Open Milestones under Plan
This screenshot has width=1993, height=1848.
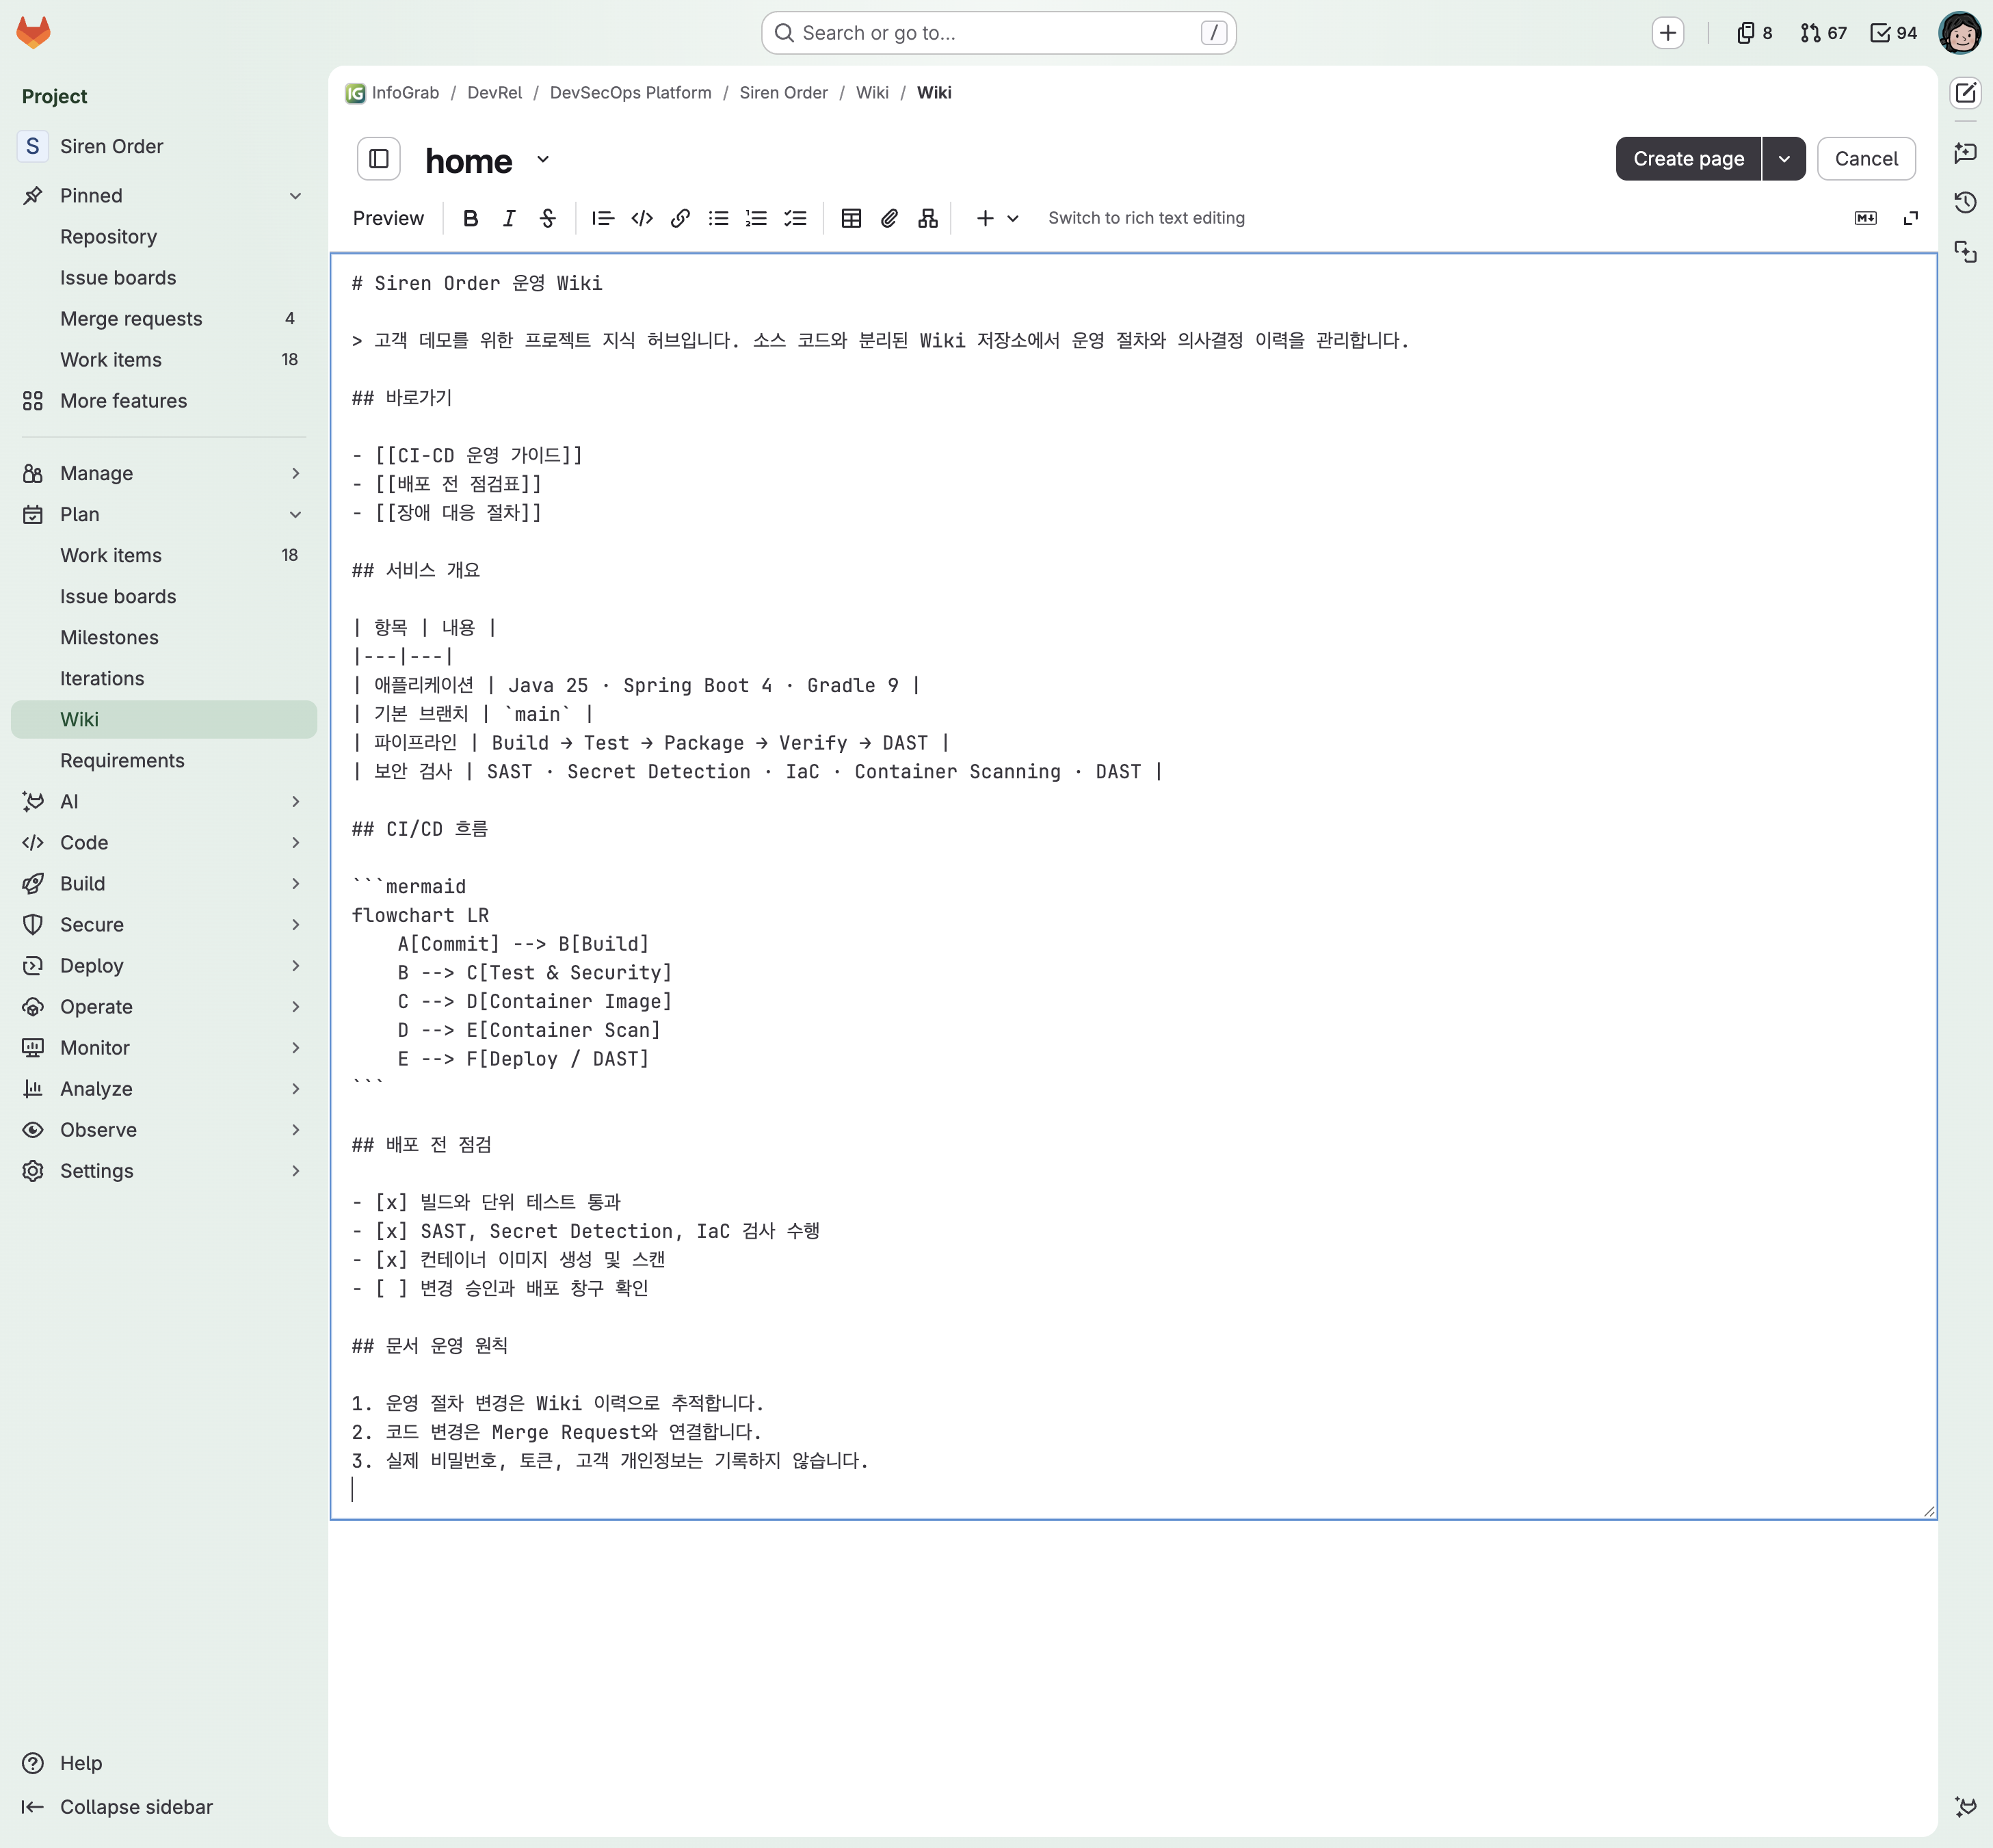(164, 638)
